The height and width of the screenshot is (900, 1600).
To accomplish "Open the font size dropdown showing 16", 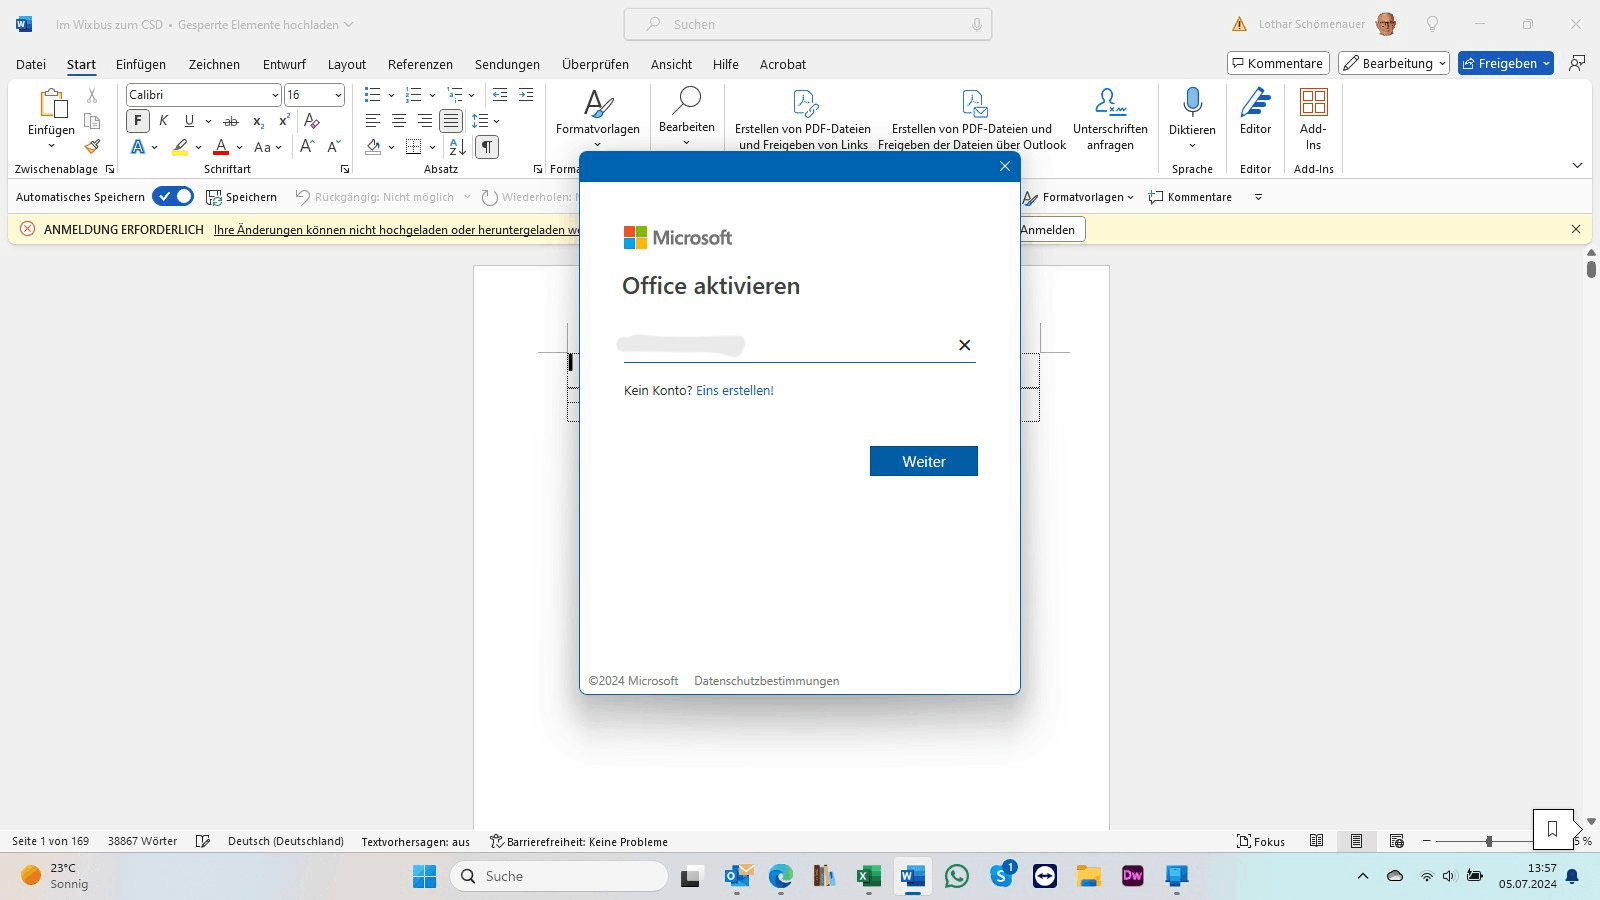I will 338,95.
